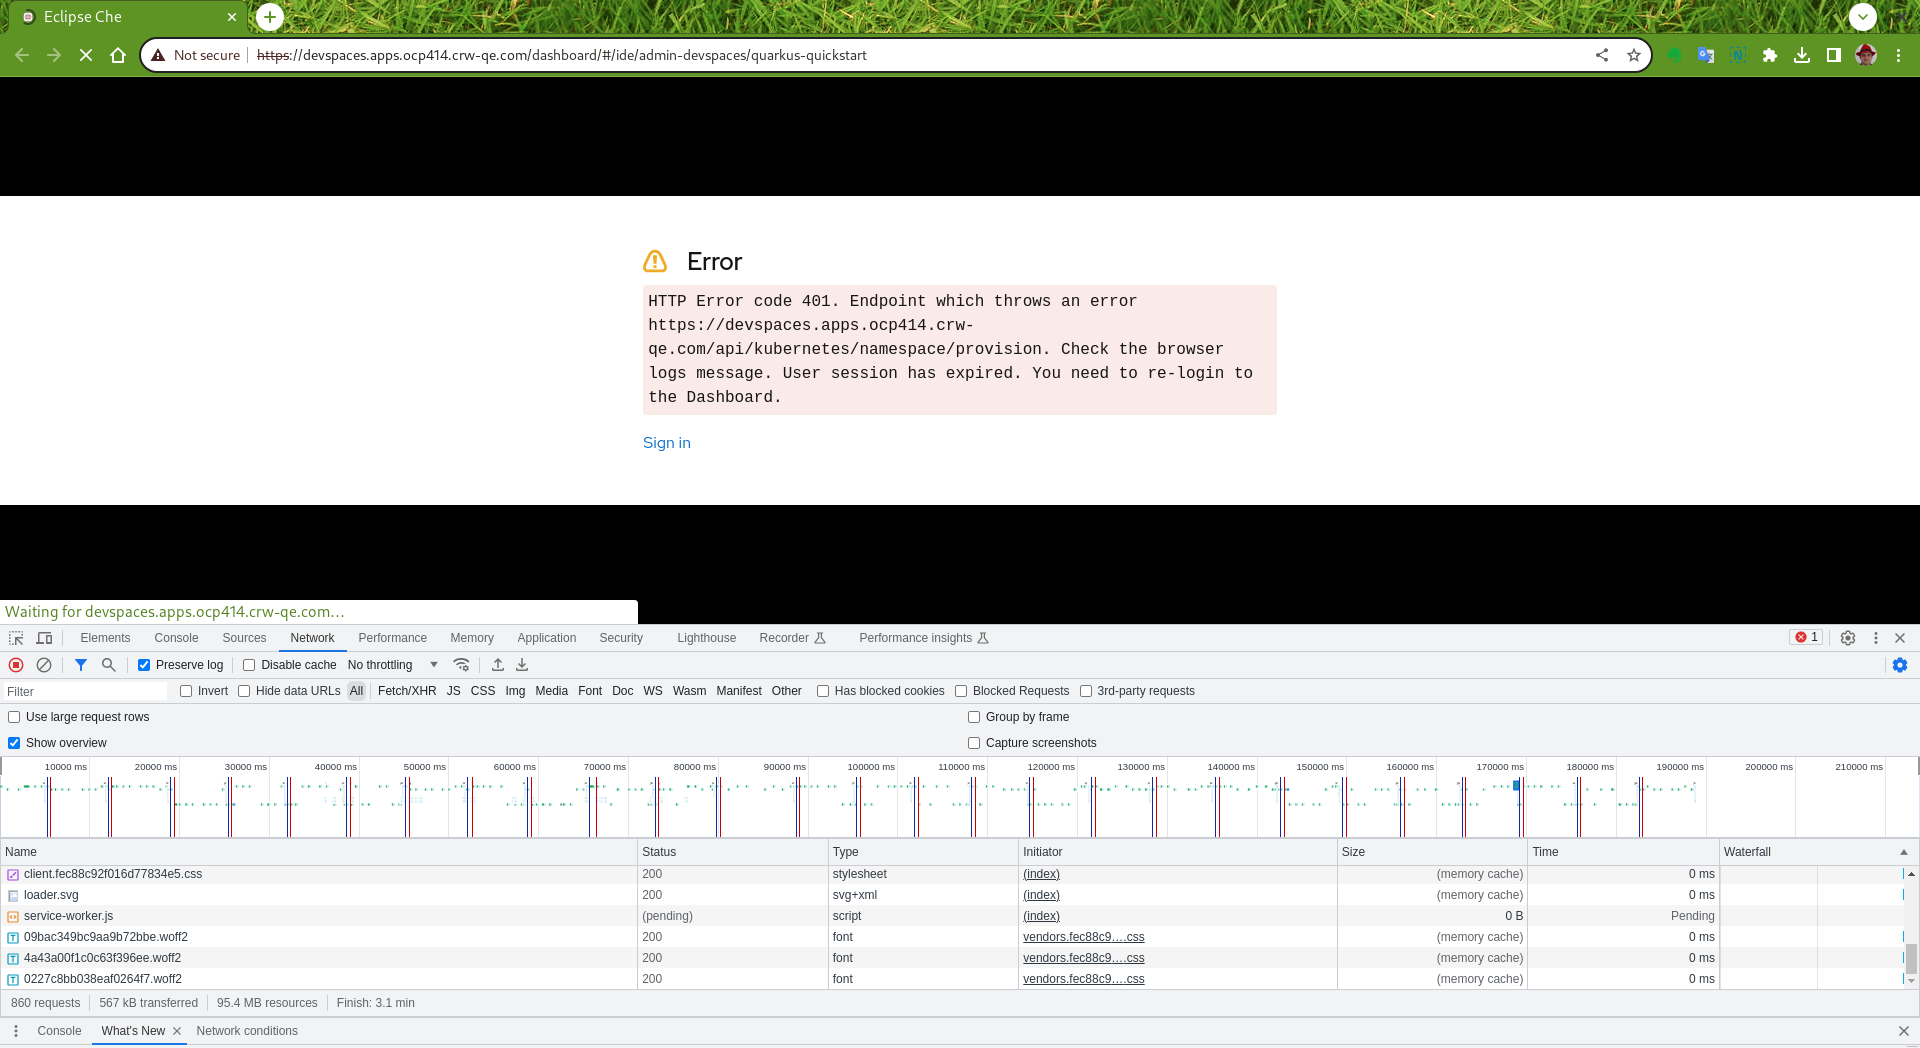This screenshot has height=1048, width=1920.
Task: Switch to the Console tab in DevTools
Action: [176, 638]
